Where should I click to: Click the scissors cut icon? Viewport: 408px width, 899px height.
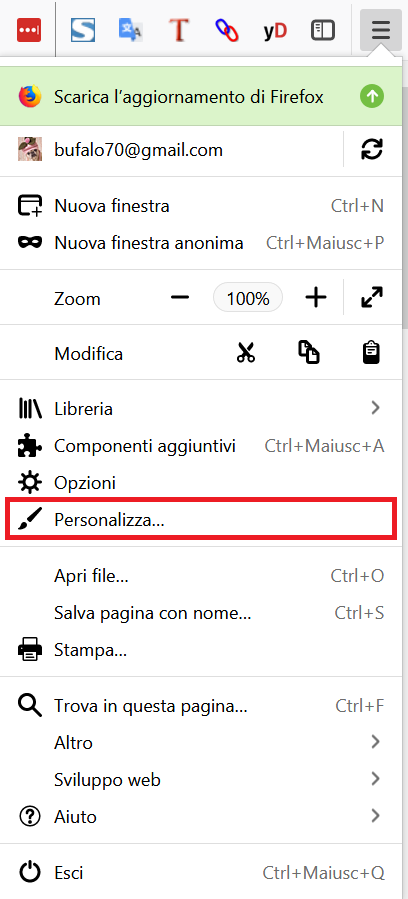coord(246,353)
